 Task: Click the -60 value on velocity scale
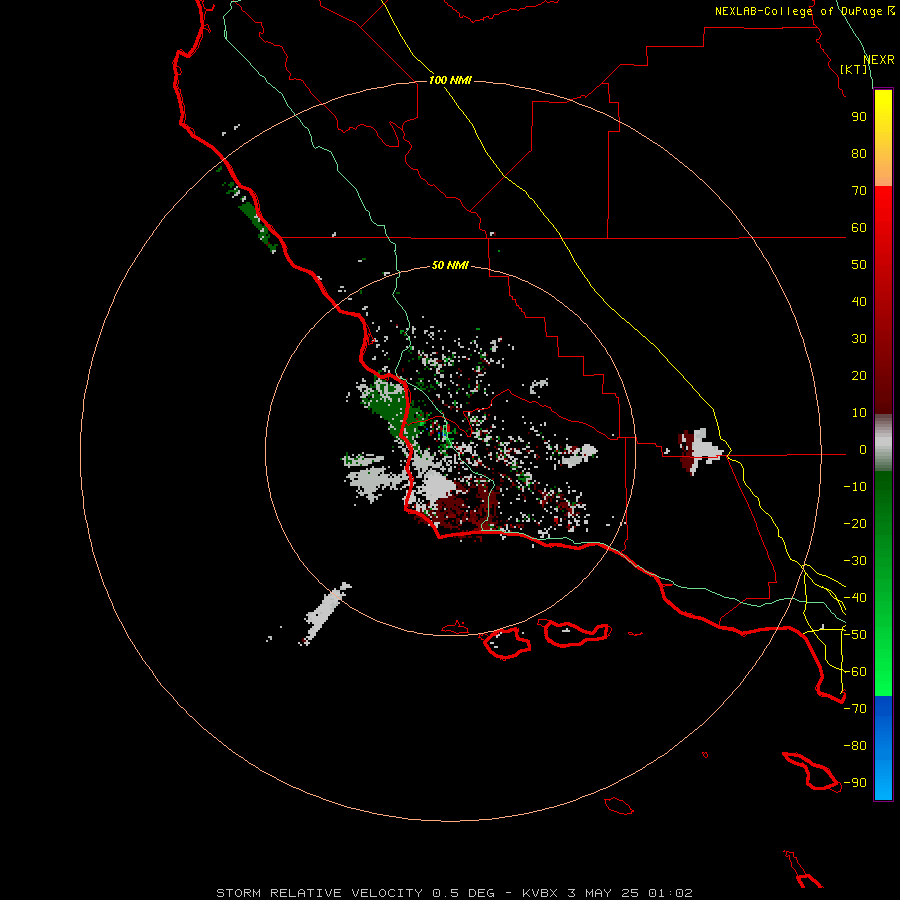point(855,672)
